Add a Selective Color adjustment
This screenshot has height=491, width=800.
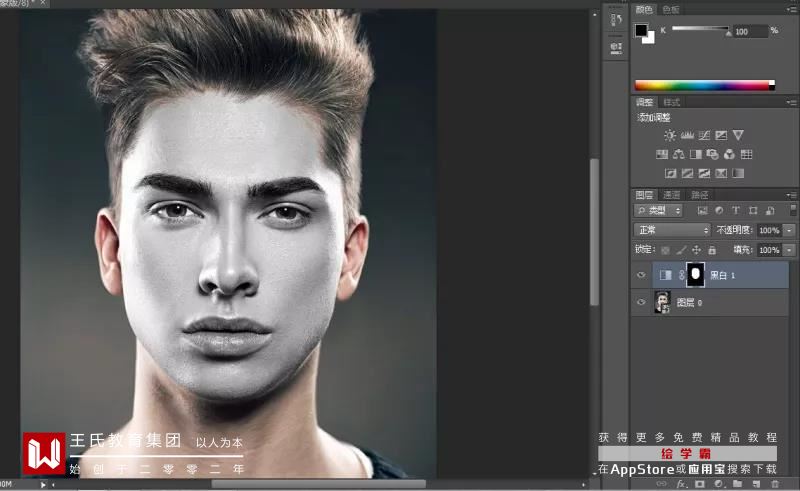(x=721, y=174)
